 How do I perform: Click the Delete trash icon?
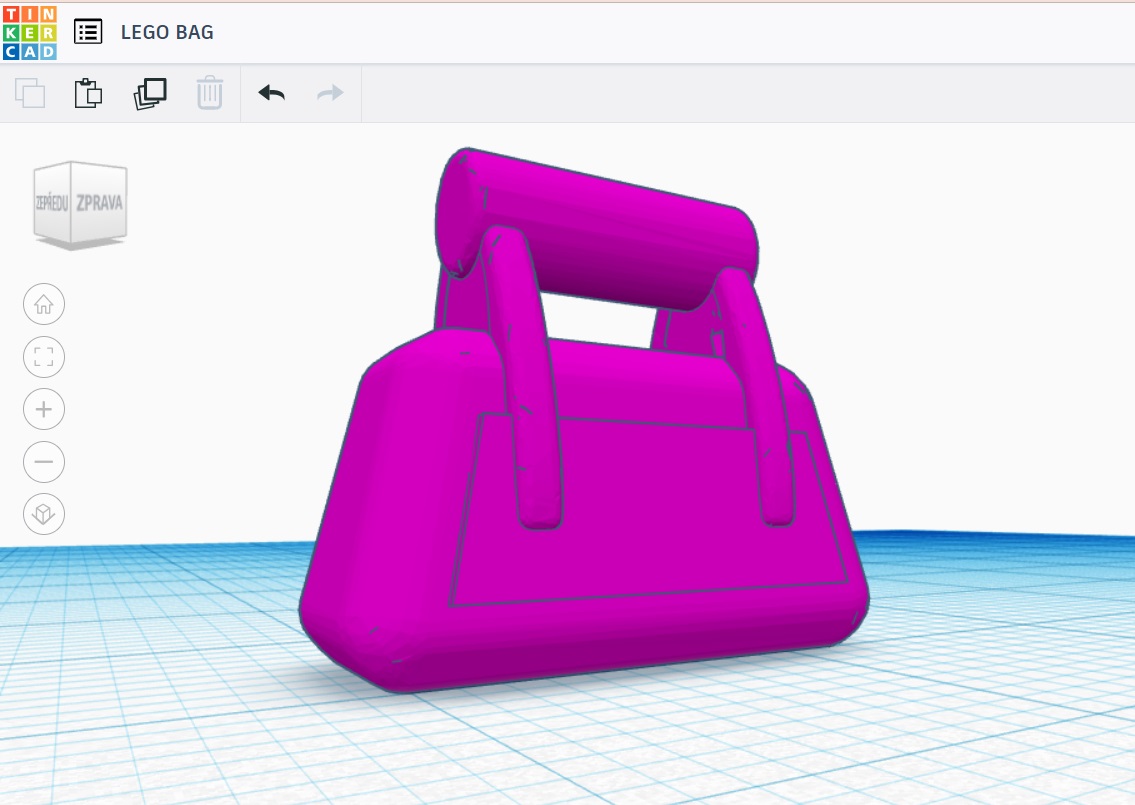[x=210, y=93]
